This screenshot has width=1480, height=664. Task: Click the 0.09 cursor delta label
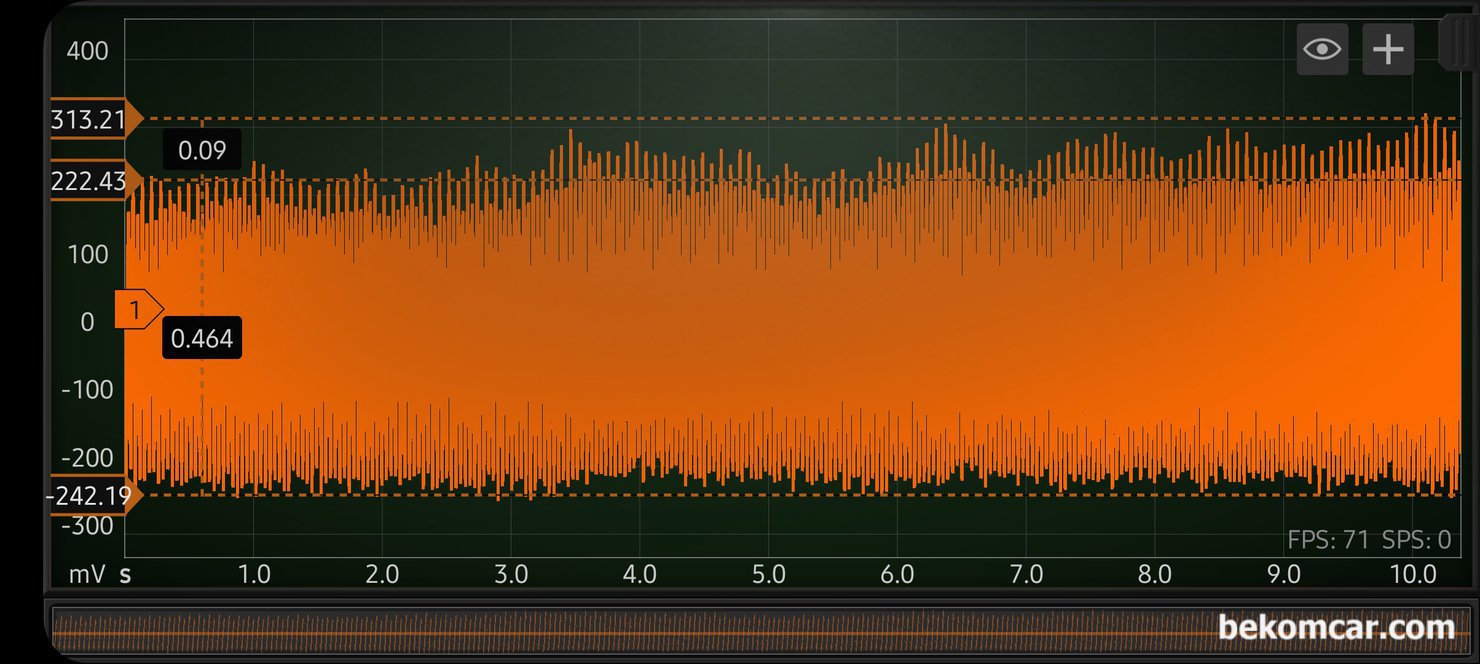click(x=202, y=151)
